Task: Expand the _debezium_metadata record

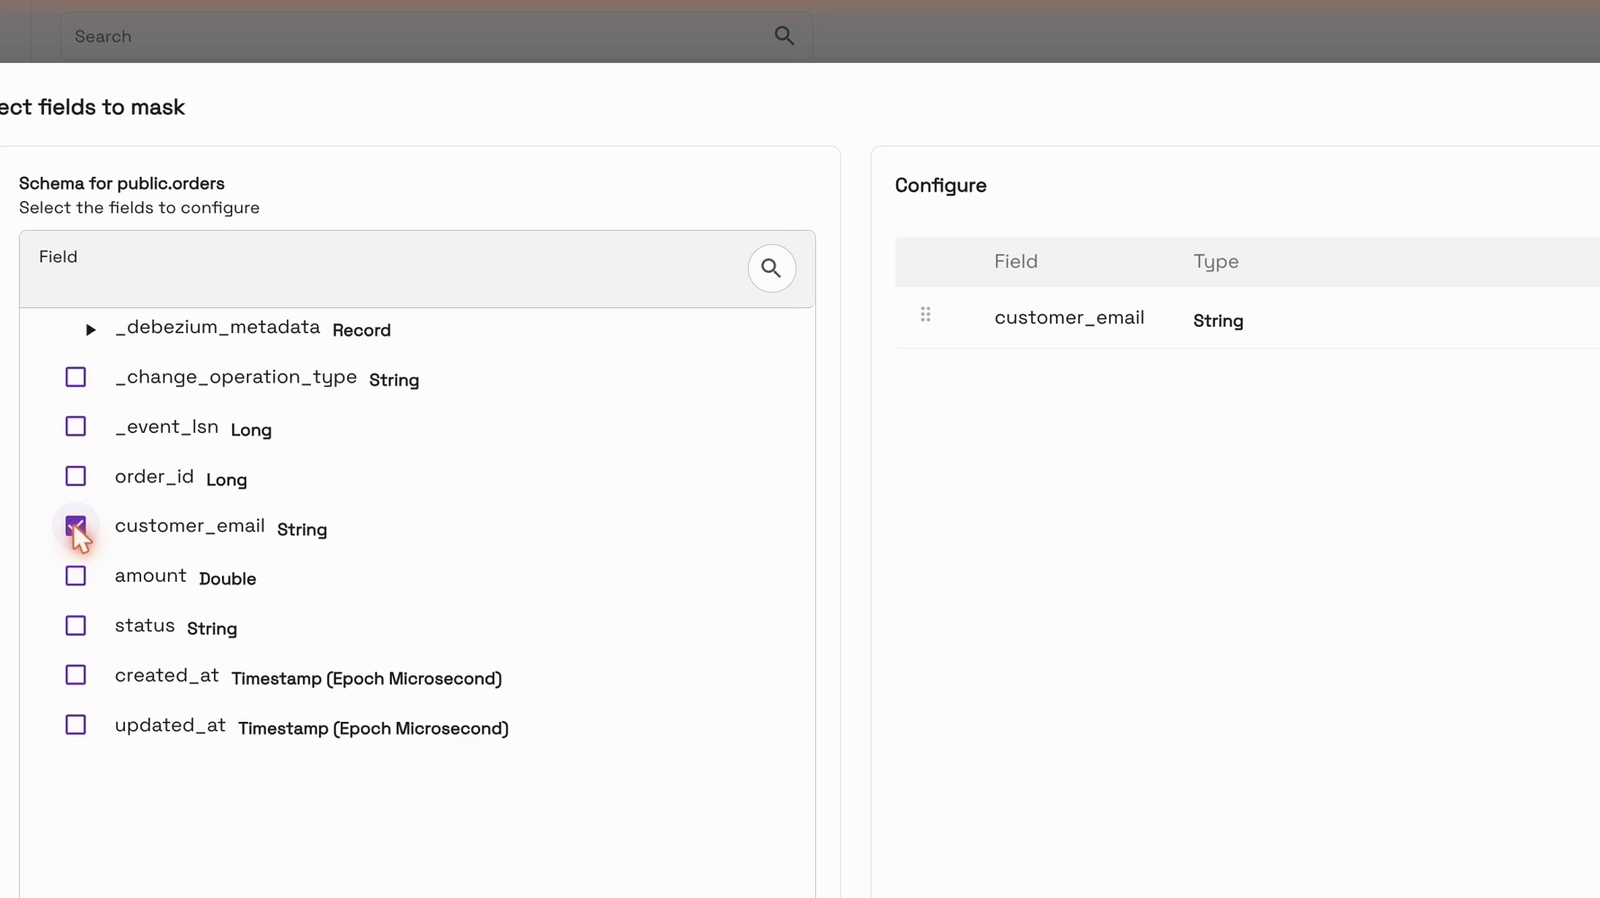Action: [x=90, y=329]
